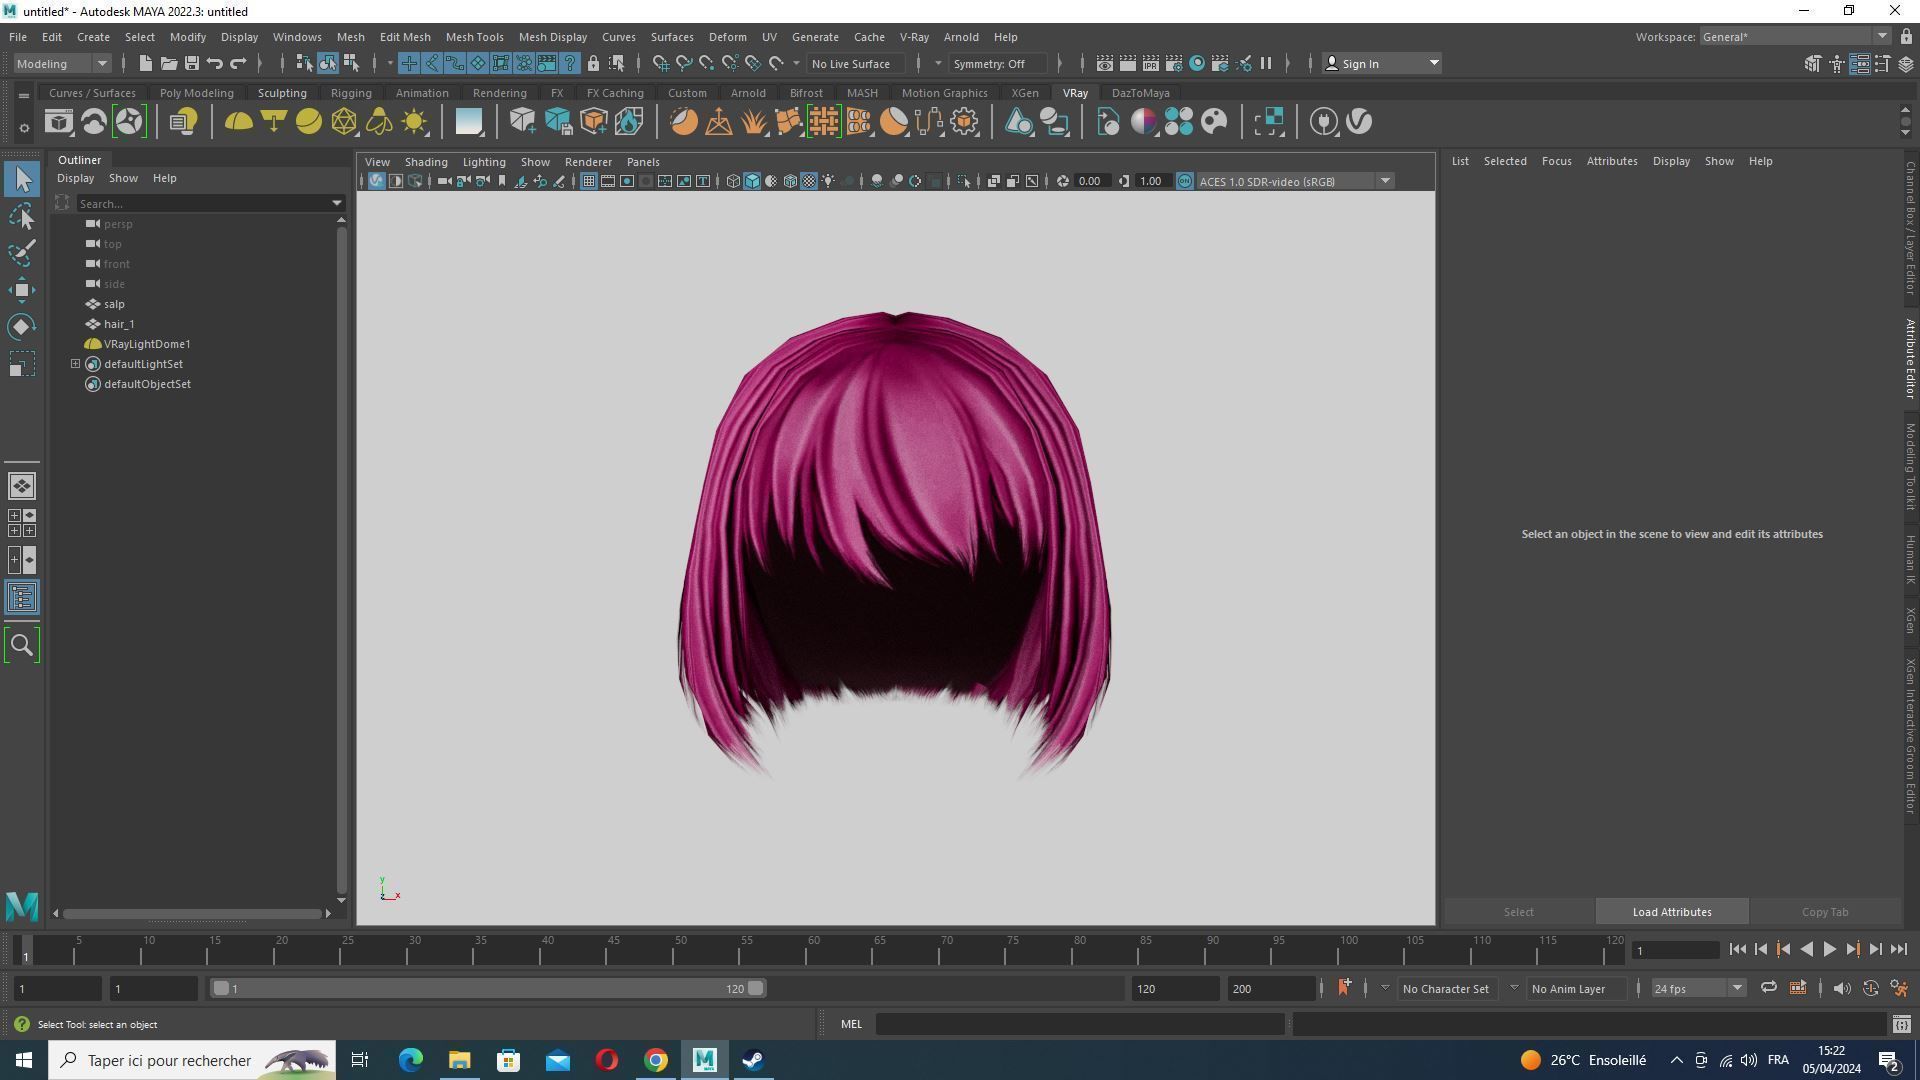Open the 24 fps frame rate dropdown
Screen dimensions: 1920x1080
click(x=1698, y=988)
